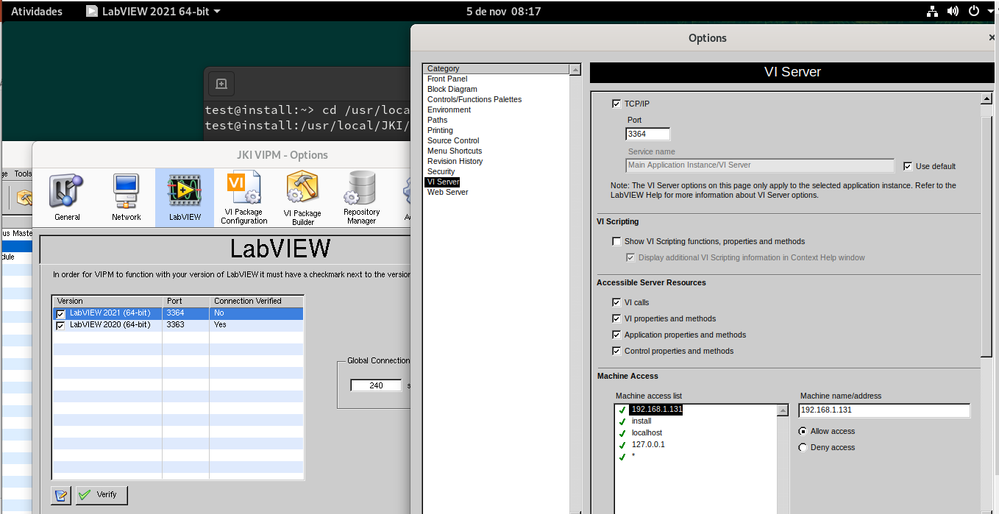Select Web Server in Category list
Image resolution: width=999 pixels, height=514 pixels.
447,192
